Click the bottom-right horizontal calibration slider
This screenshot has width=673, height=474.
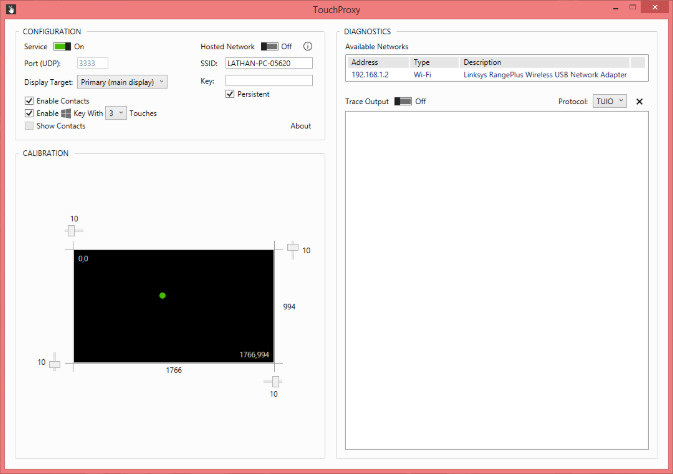(x=275, y=381)
